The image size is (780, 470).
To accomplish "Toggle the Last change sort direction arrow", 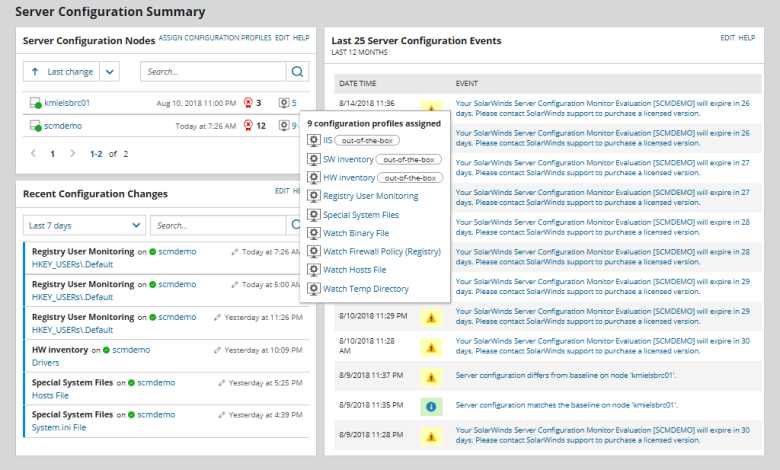I will pyautogui.click(x=35, y=72).
